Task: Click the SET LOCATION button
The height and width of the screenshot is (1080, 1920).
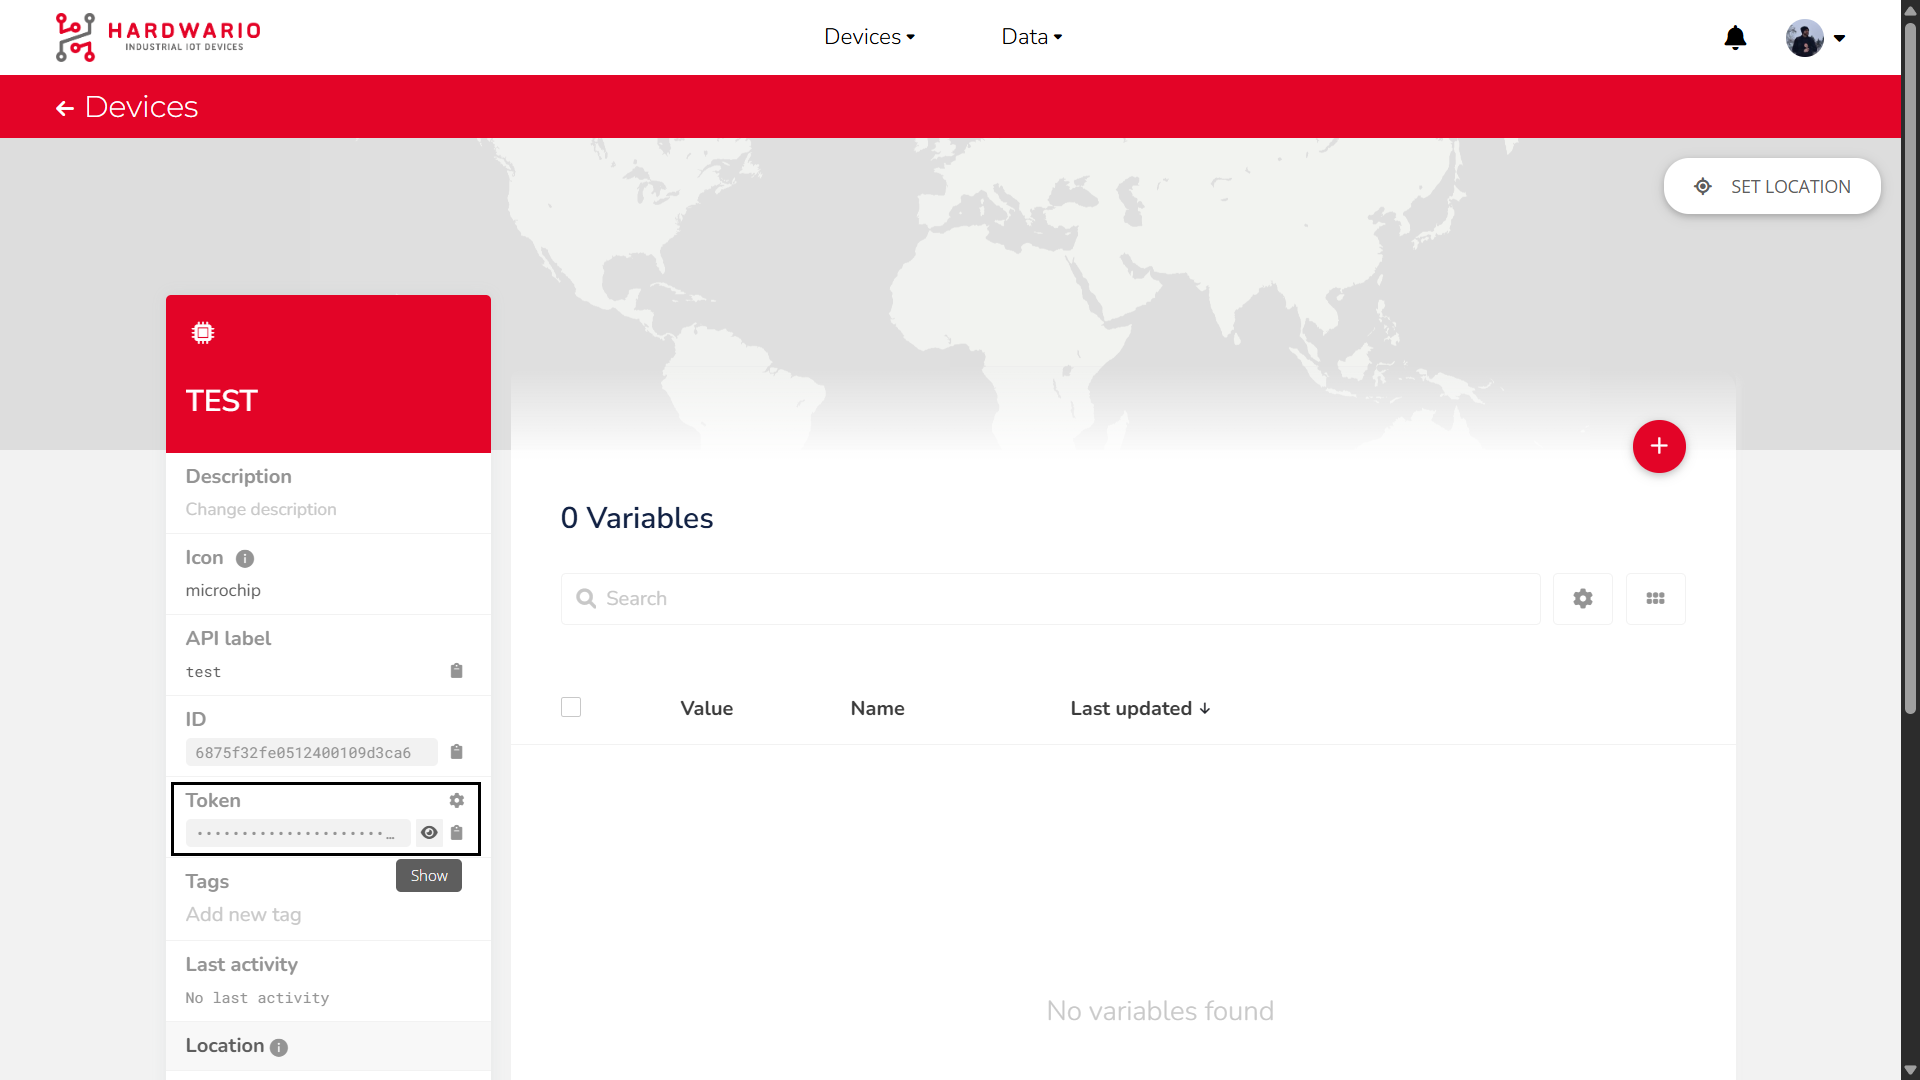Action: [1772, 187]
